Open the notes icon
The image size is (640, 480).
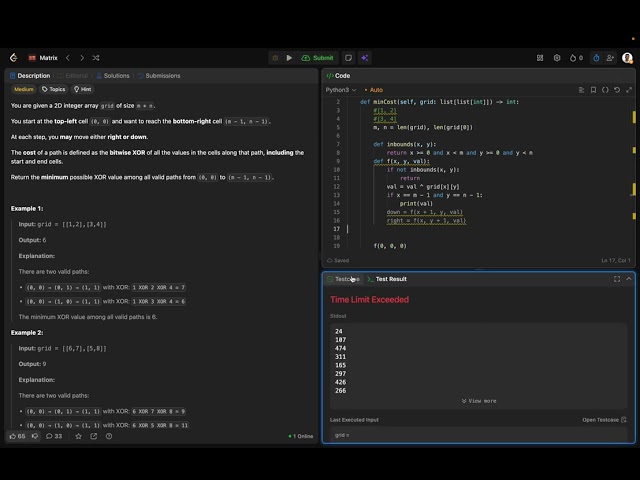pos(348,58)
